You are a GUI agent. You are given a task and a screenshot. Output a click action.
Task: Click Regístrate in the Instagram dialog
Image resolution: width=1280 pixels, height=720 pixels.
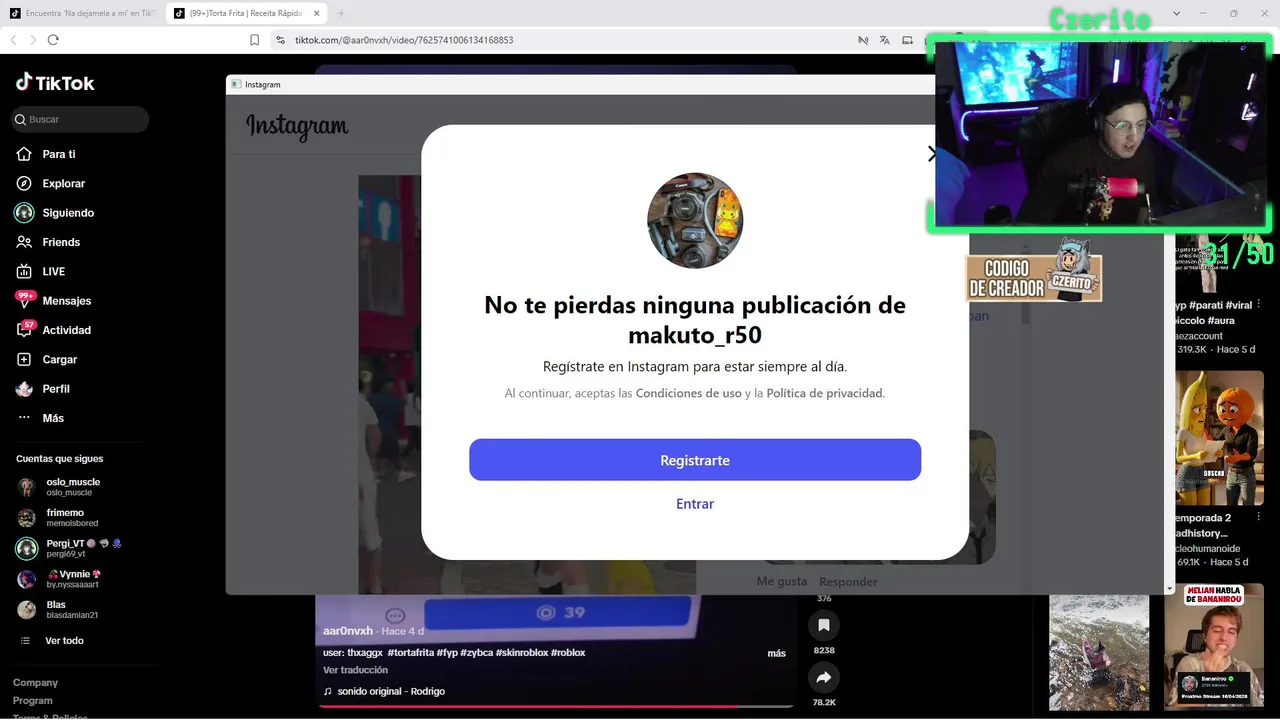click(695, 460)
